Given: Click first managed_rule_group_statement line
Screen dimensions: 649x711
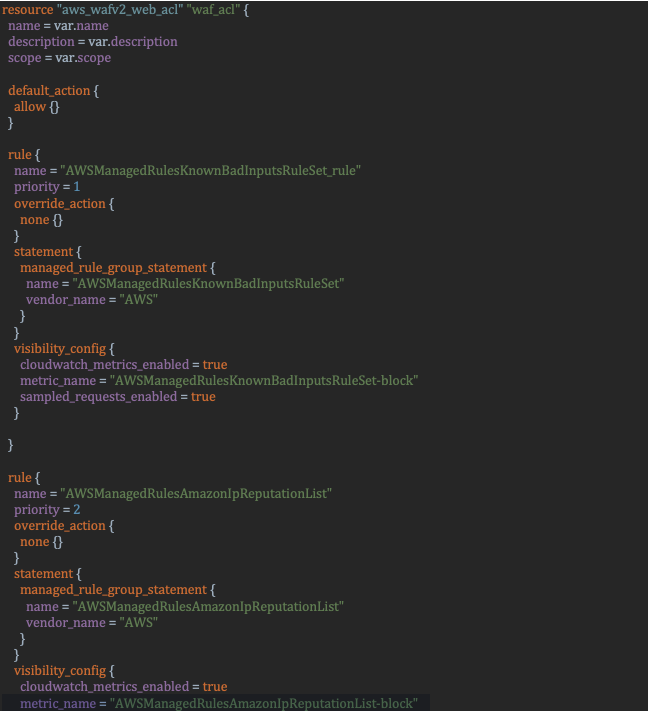Looking at the screenshot, I should click(118, 268).
